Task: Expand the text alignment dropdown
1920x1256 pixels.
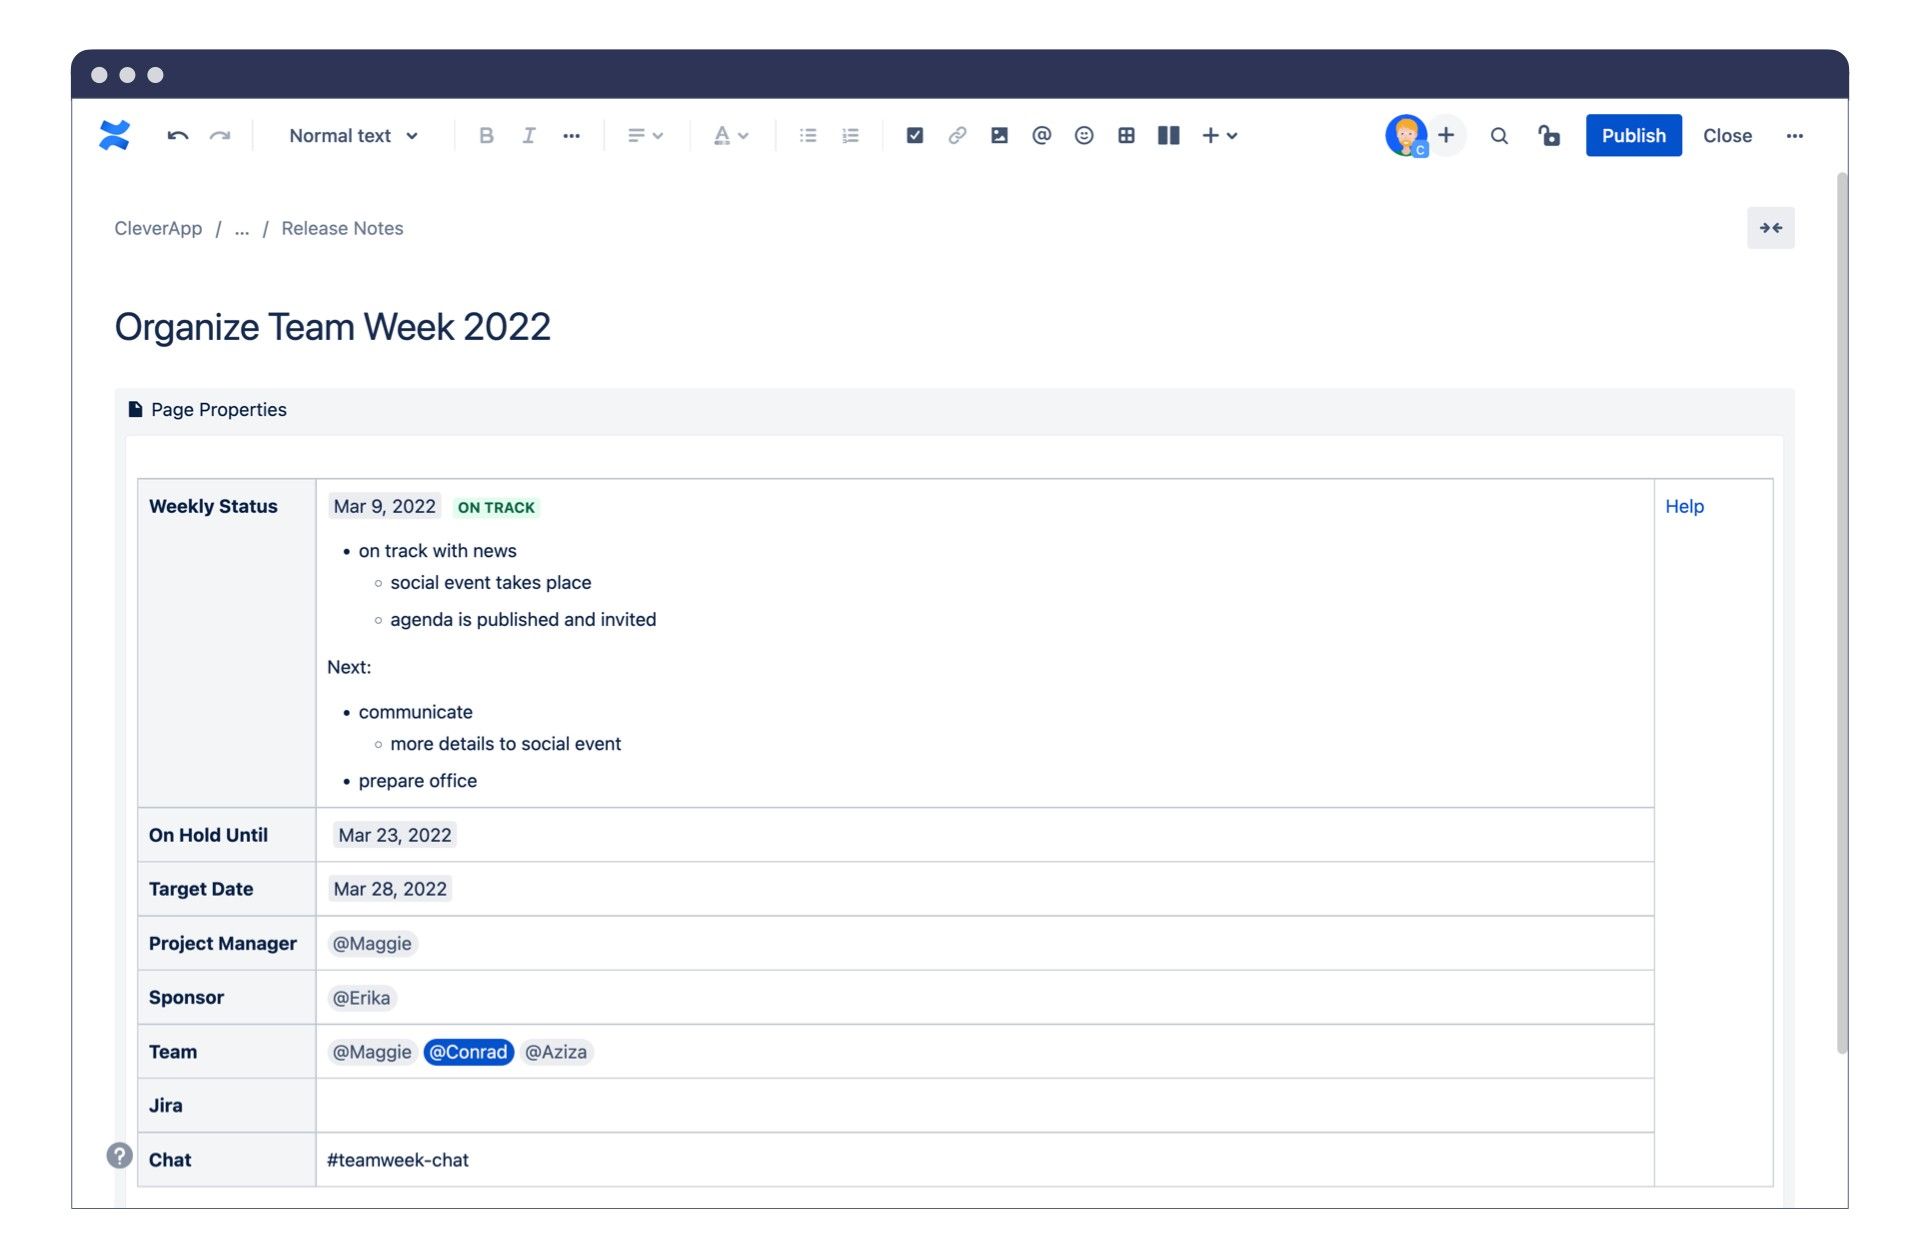Action: pos(645,136)
